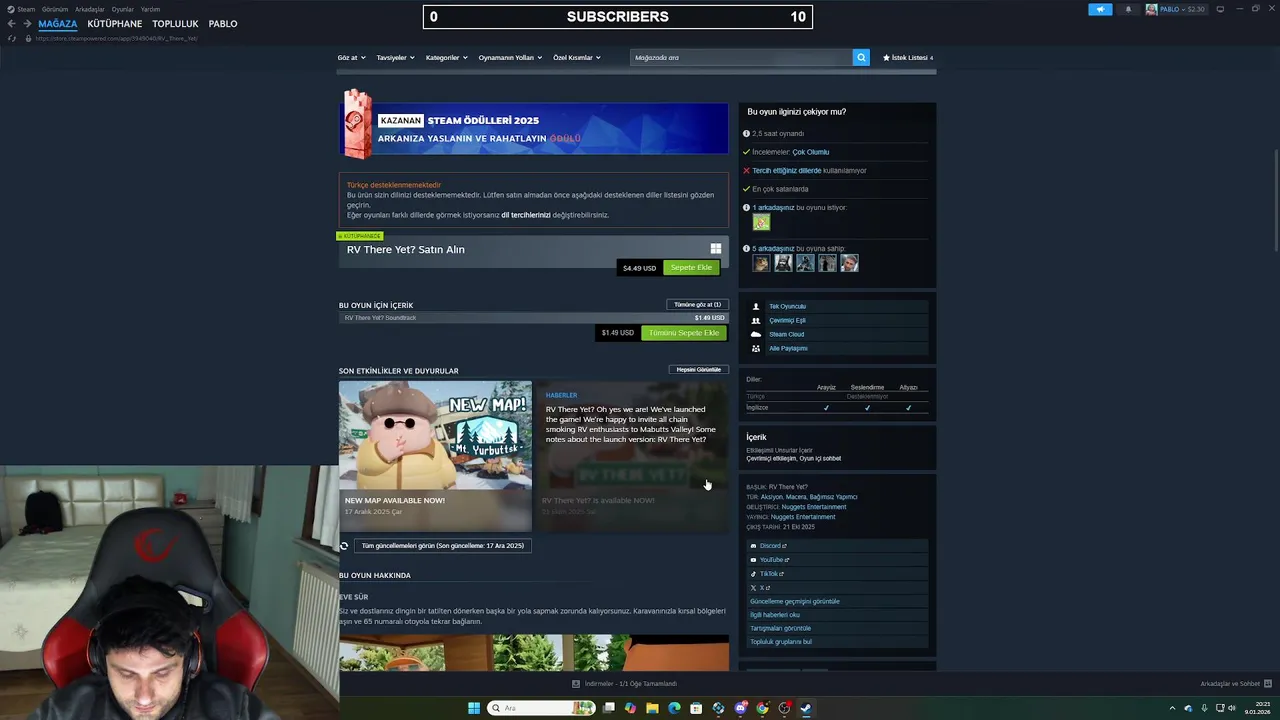Click the YouTube logo icon in links

pos(753,560)
